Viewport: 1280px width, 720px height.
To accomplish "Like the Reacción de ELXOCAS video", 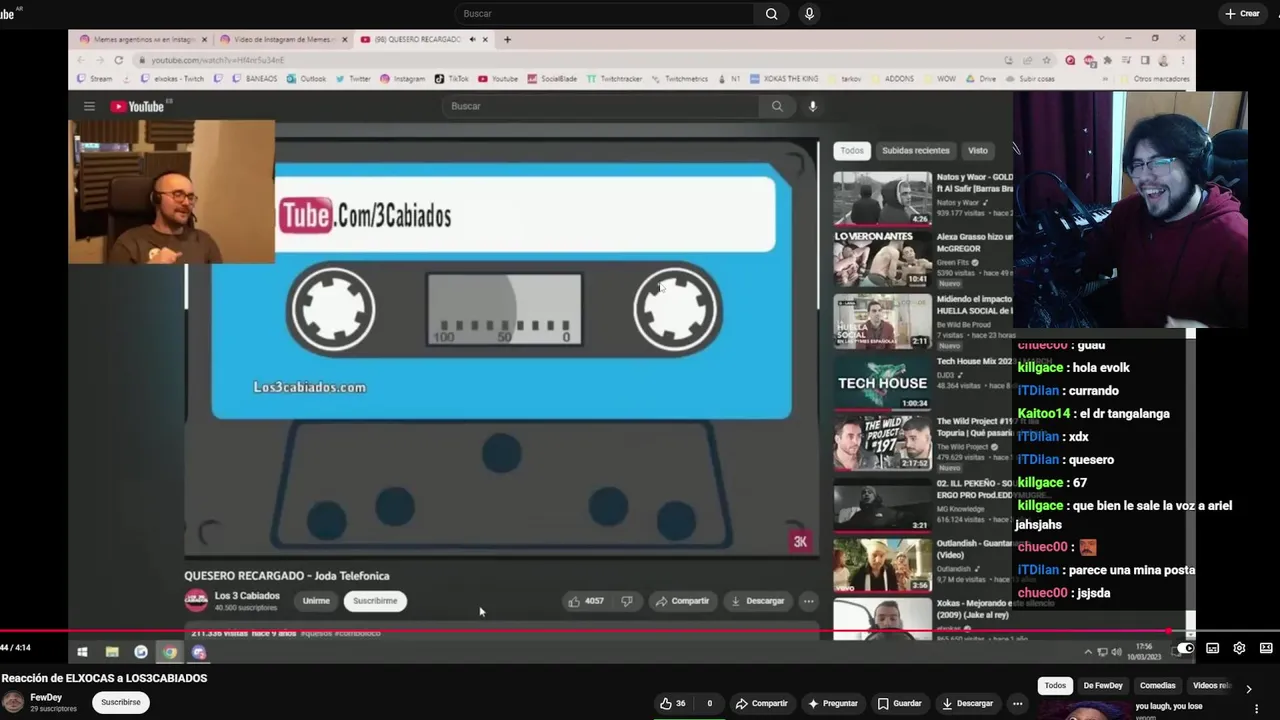I will [x=673, y=703].
